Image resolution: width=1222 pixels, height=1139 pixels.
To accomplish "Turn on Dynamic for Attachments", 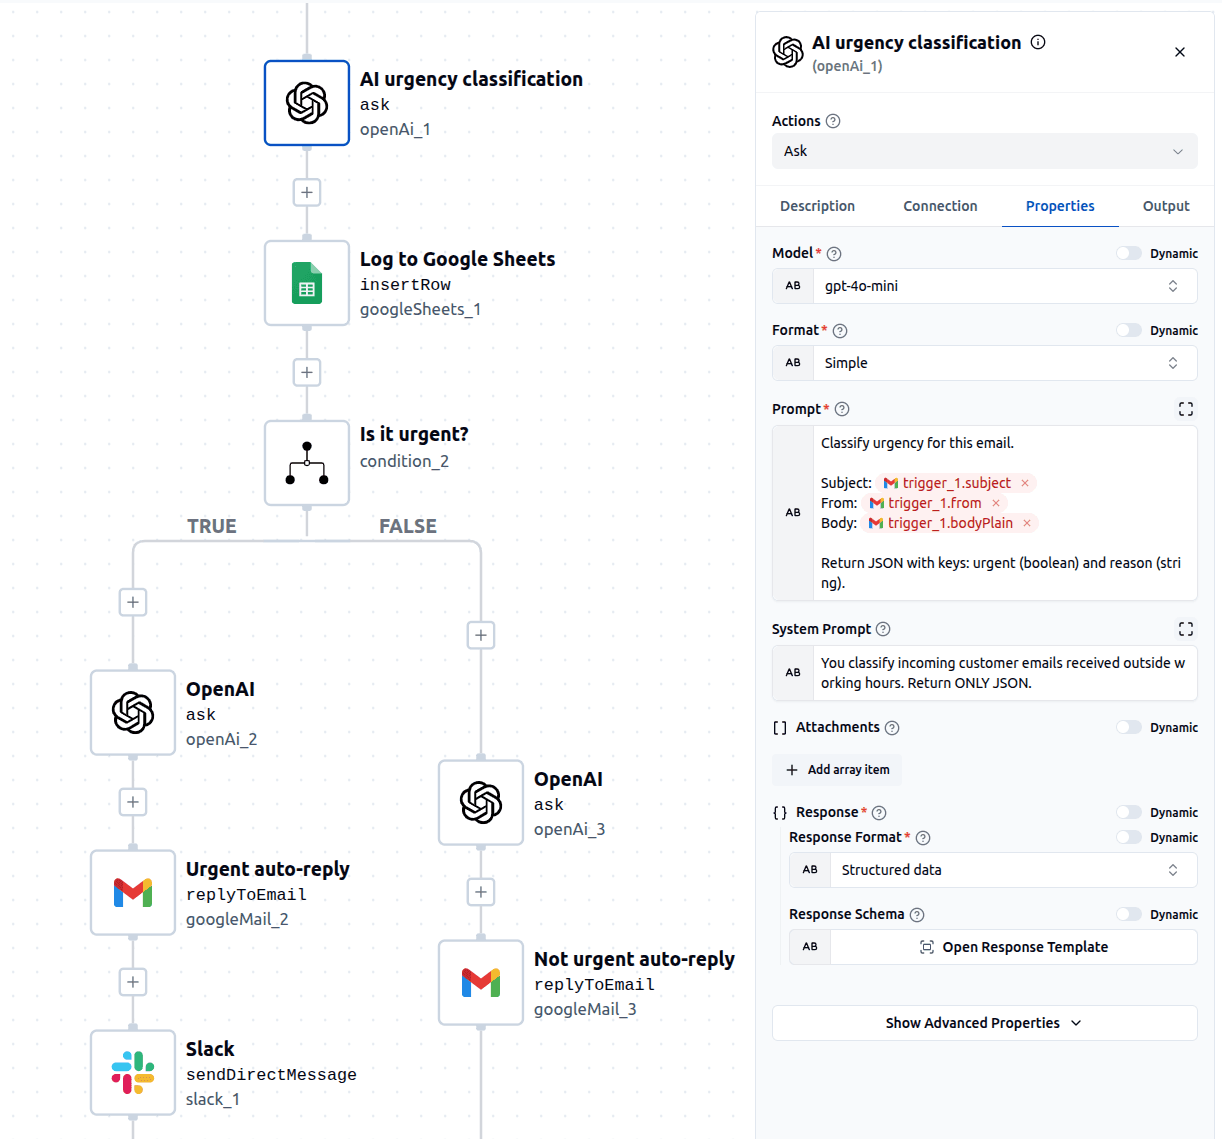I will point(1129,728).
